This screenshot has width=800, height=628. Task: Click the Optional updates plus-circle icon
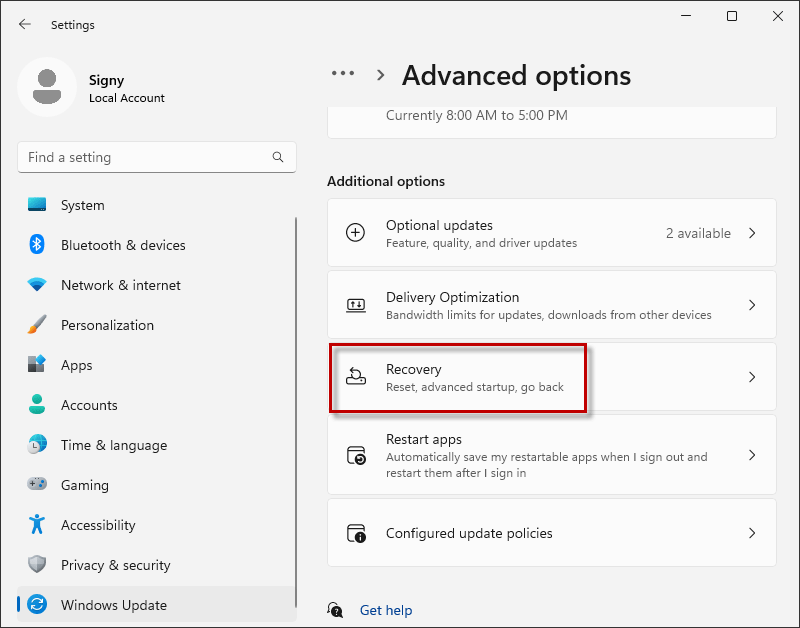pyautogui.click(x=356, y=233)
